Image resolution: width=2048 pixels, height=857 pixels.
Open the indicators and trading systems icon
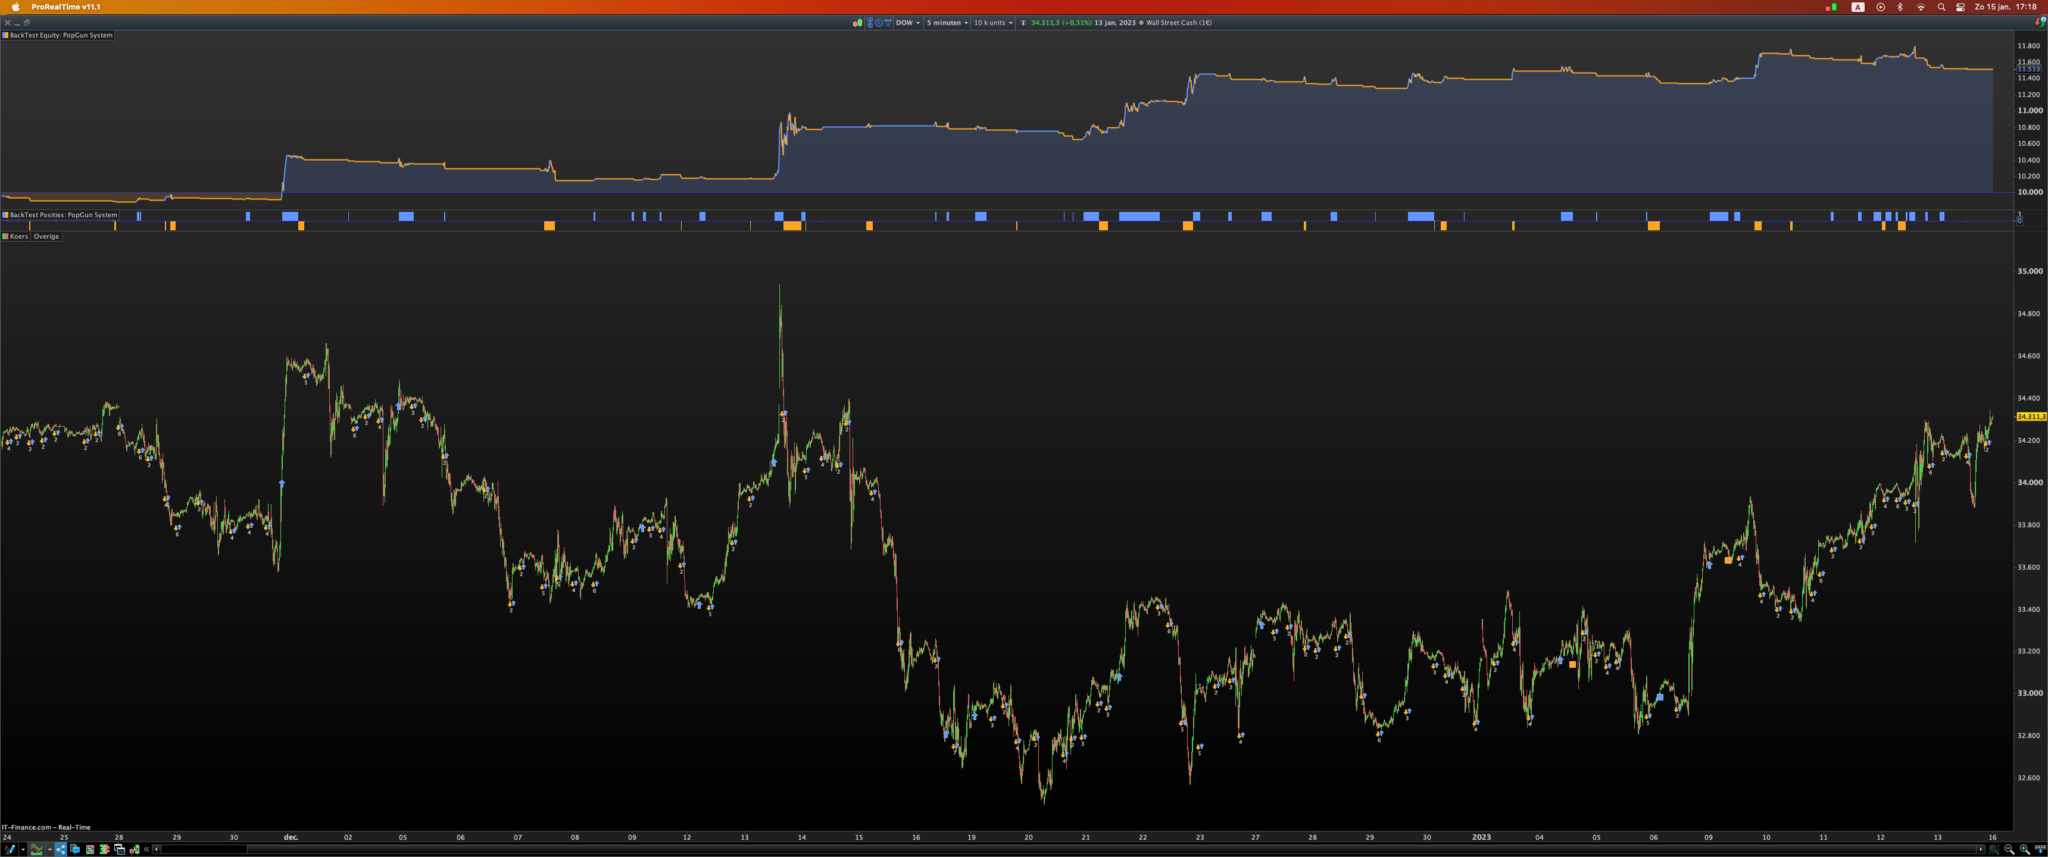(37, 849)
